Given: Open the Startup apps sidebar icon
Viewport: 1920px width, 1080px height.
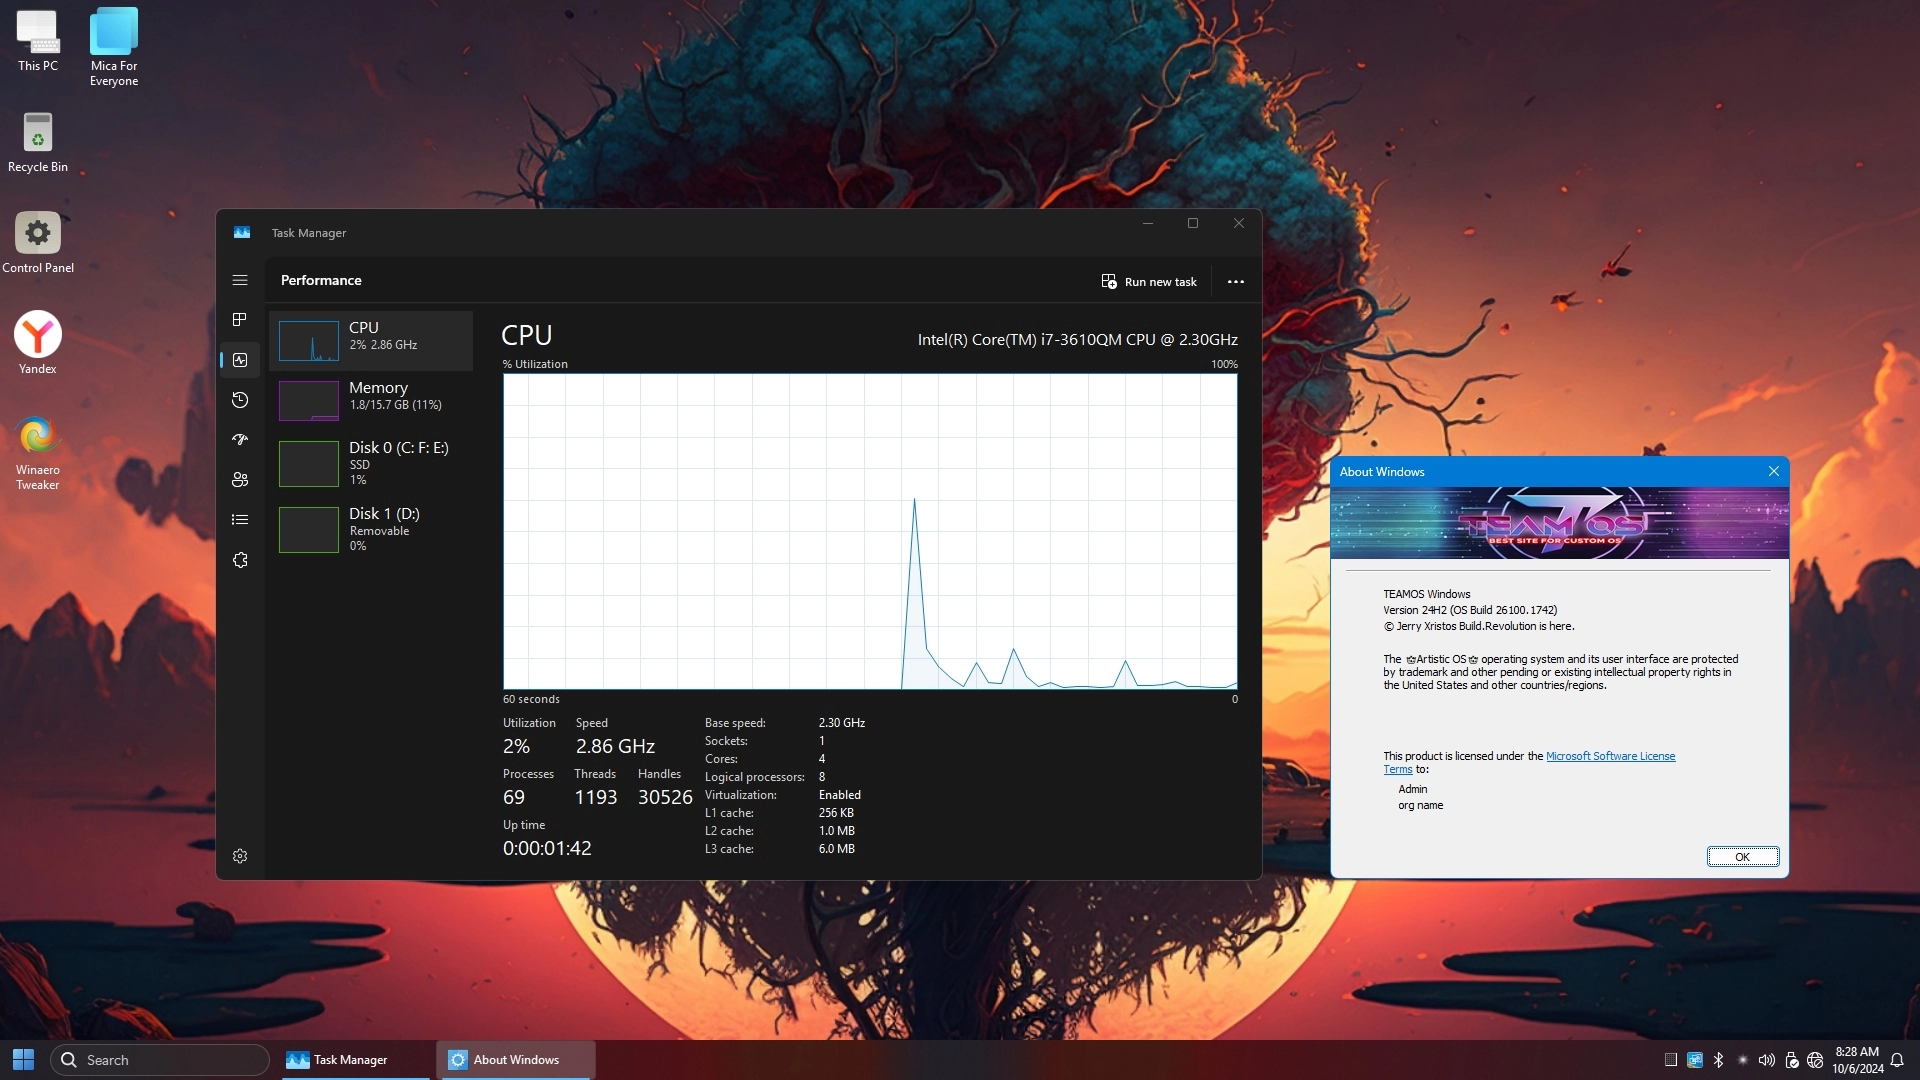Looking at the screenshot, I should pyautogui.click(x=240, y=440).
